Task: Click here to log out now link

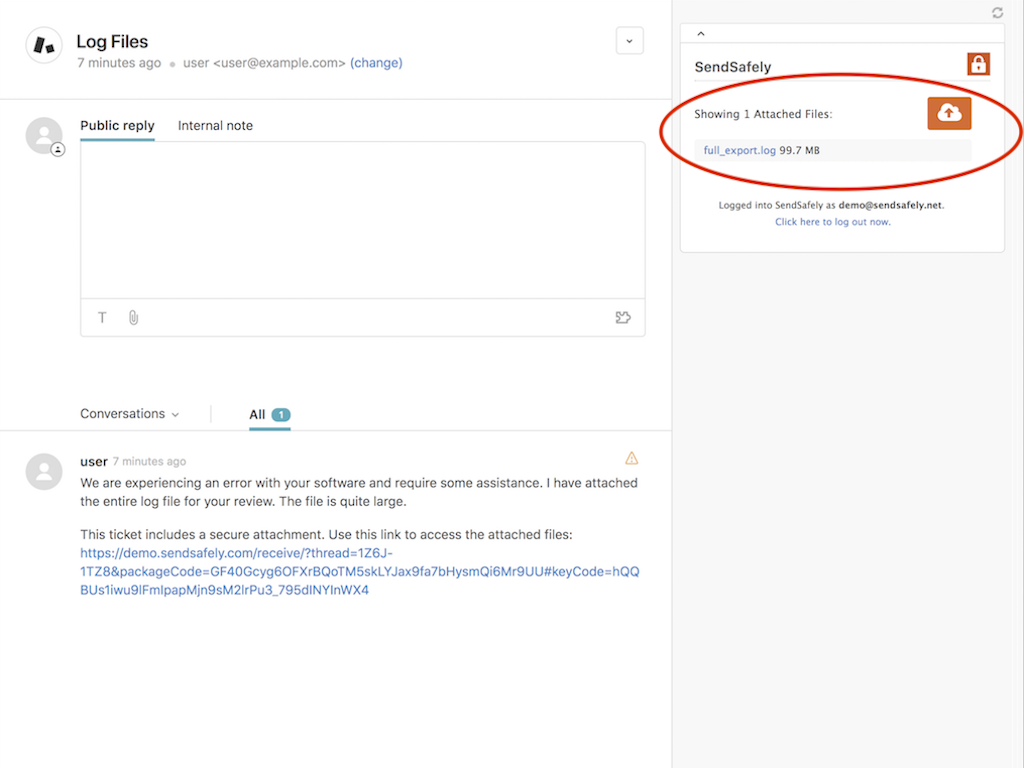Action: 832,222
